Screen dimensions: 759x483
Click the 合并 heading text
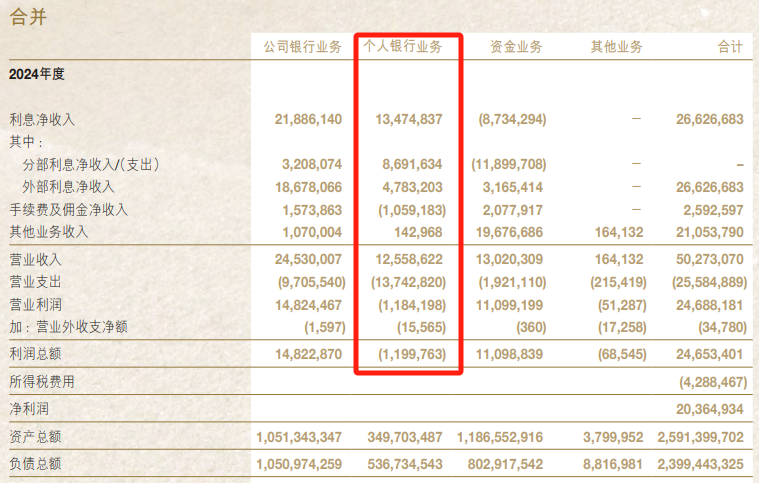[x=28, y=17]
